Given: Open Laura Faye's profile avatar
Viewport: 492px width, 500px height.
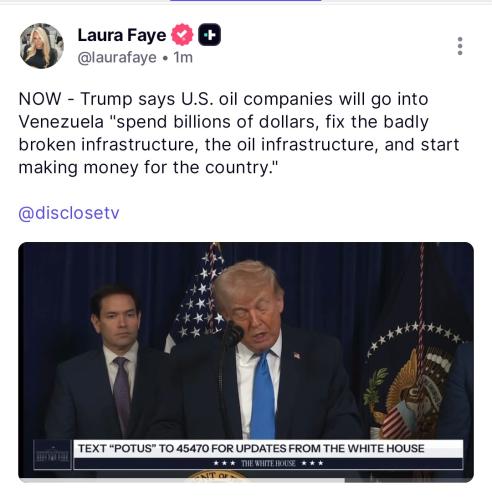Looking at the screenshot, I should [41, 46].
